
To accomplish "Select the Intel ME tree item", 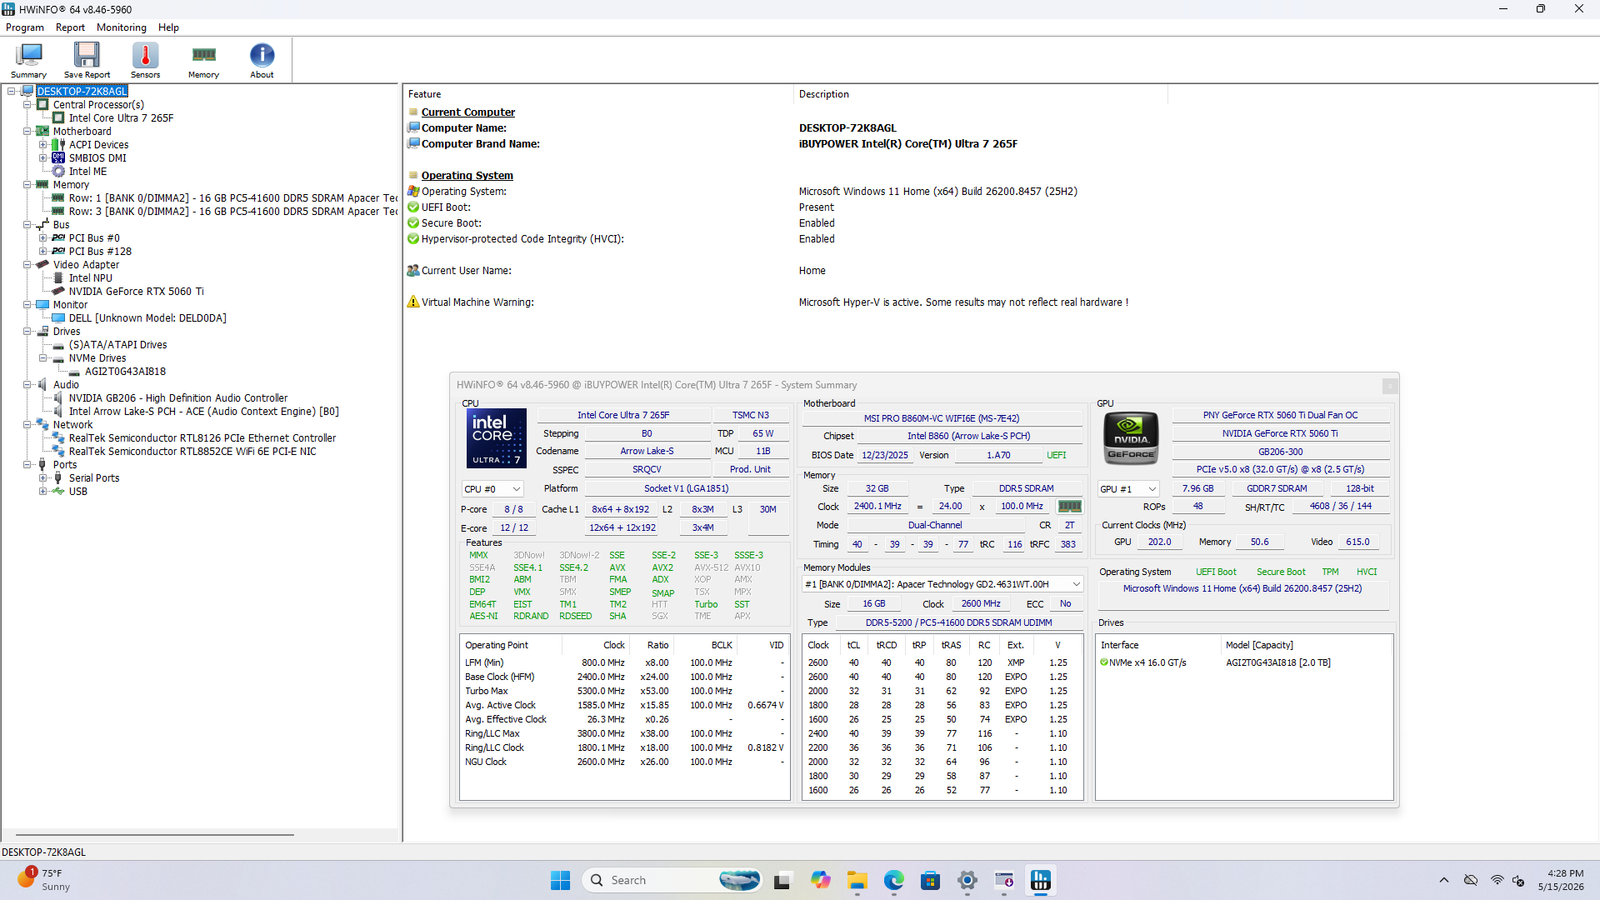I will click(x=88, y=171).
